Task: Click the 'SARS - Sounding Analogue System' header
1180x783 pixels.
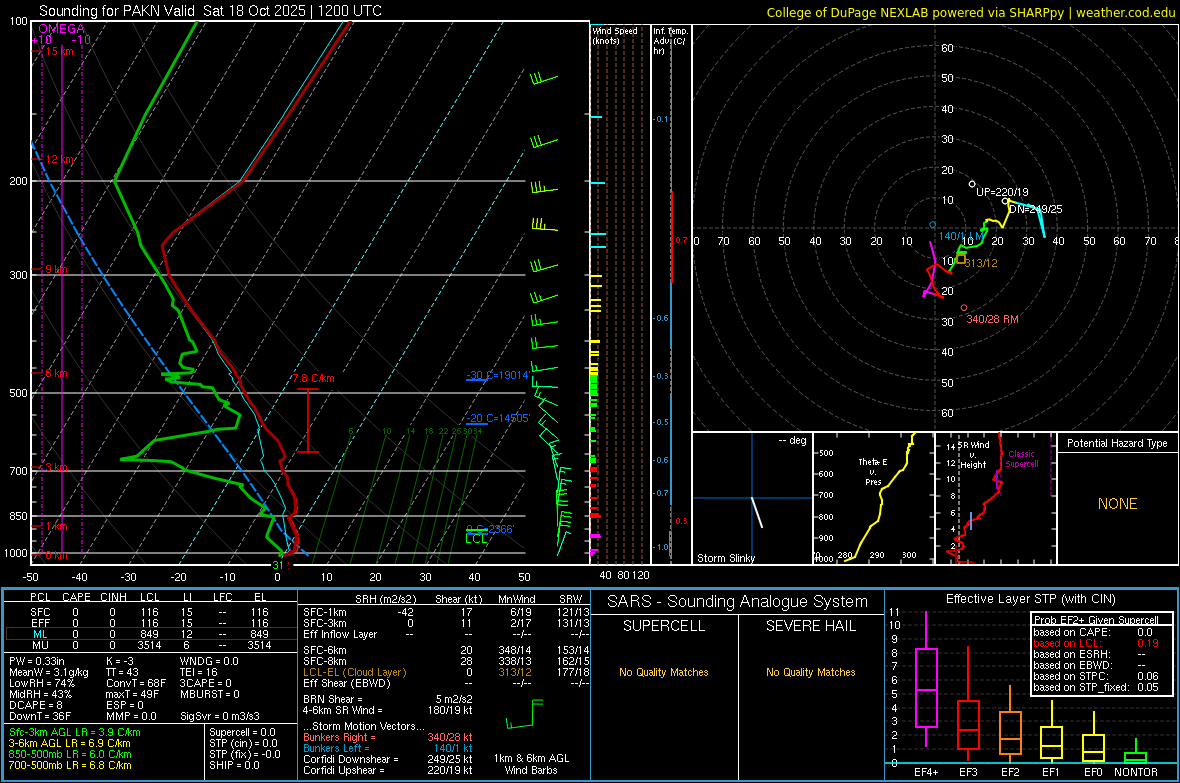Action: point(738,602)
